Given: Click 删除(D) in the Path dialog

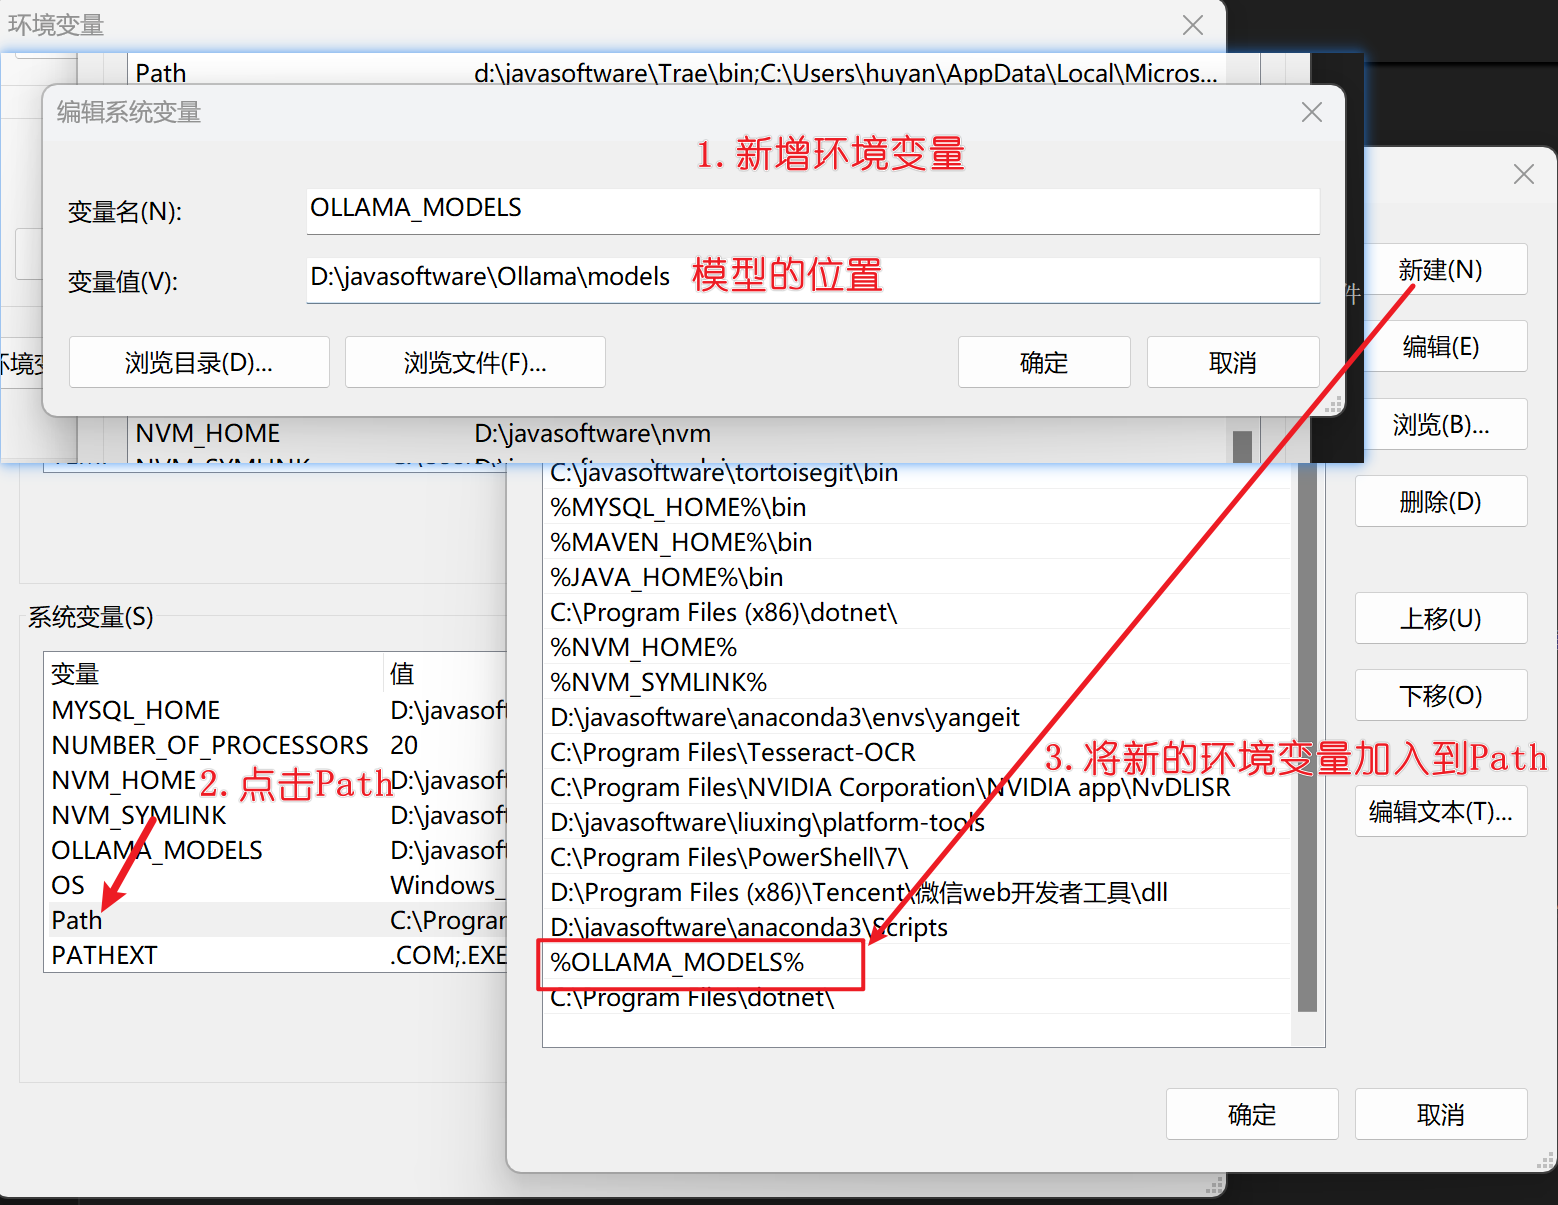Looking at the screenshot, I should [1441, 501].
